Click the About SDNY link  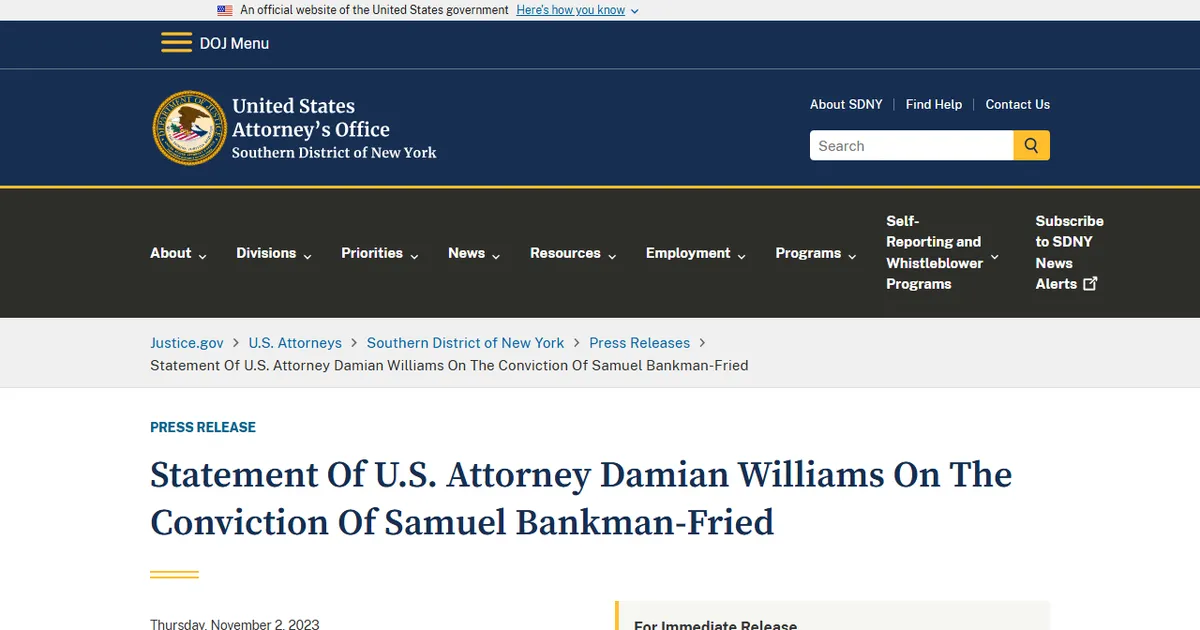click(x=846, y=104)
